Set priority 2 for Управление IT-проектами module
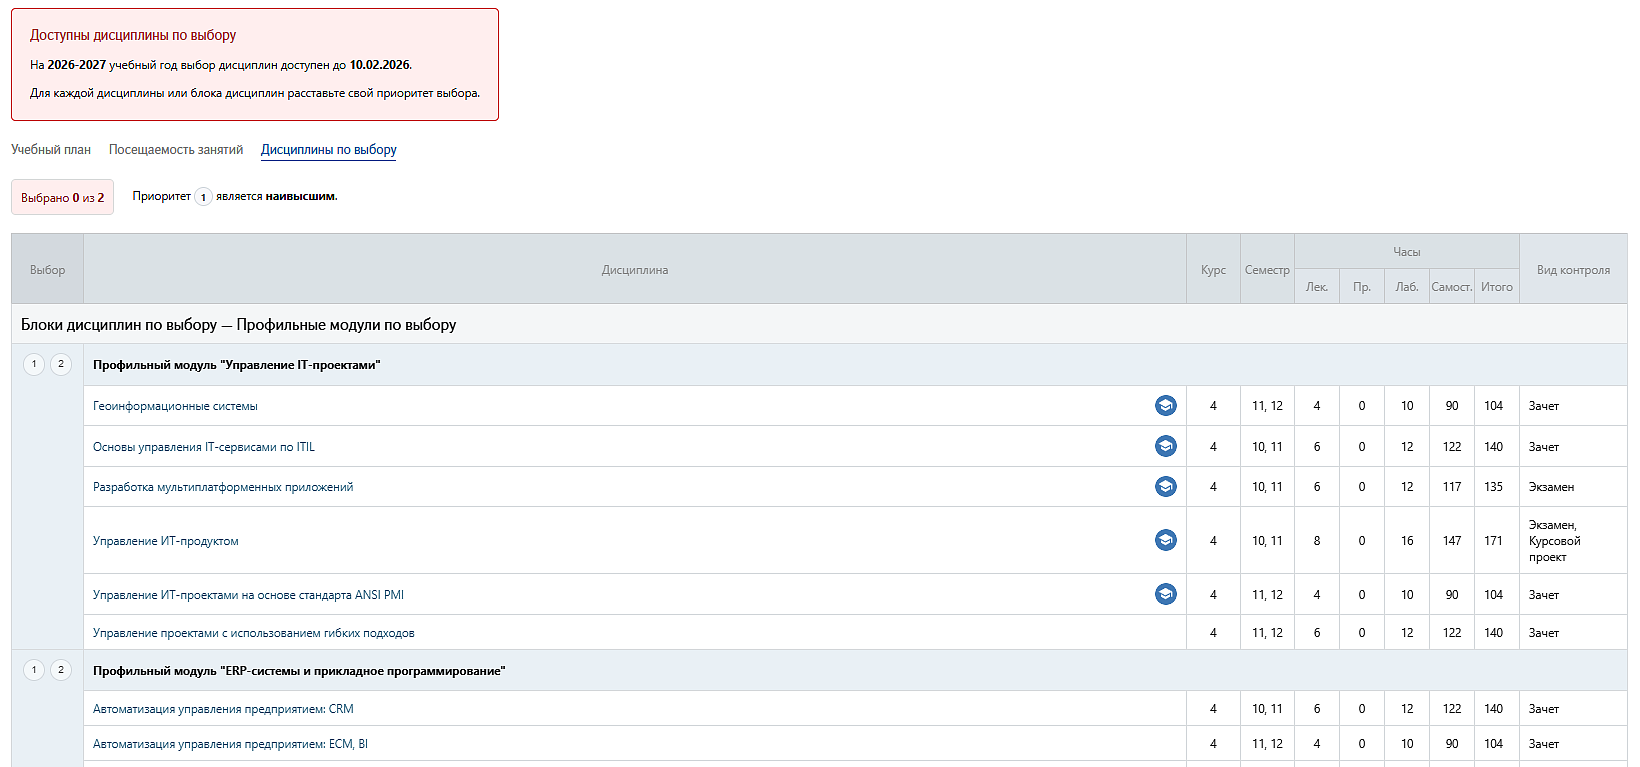This screenshot has width=1640, height=767. tap(61, 364)
